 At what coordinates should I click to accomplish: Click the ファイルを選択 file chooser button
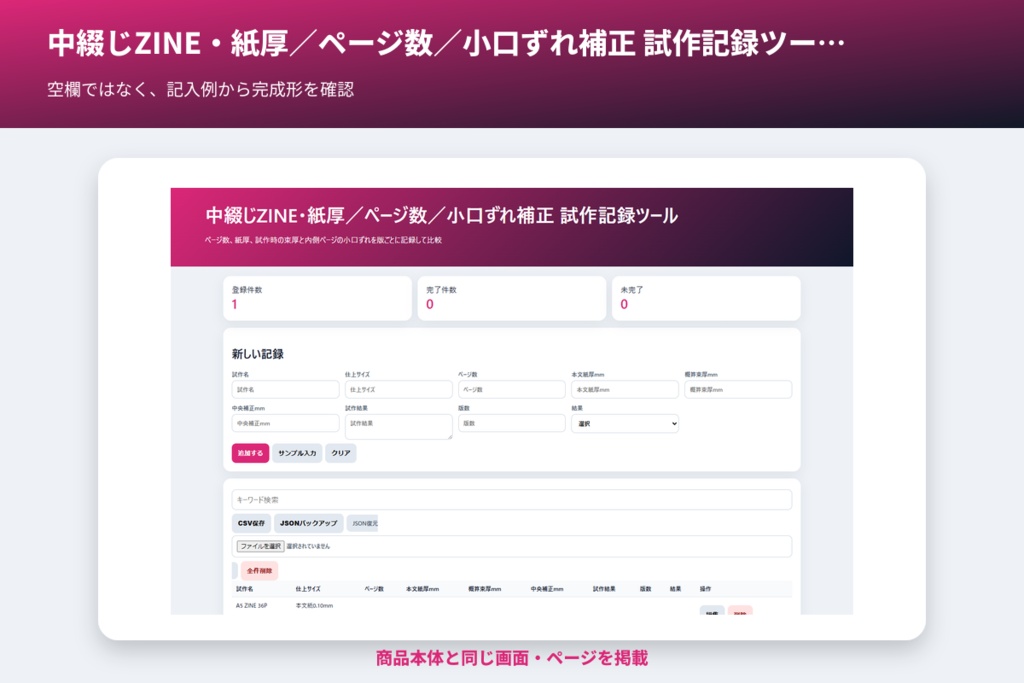pos(260,546)
